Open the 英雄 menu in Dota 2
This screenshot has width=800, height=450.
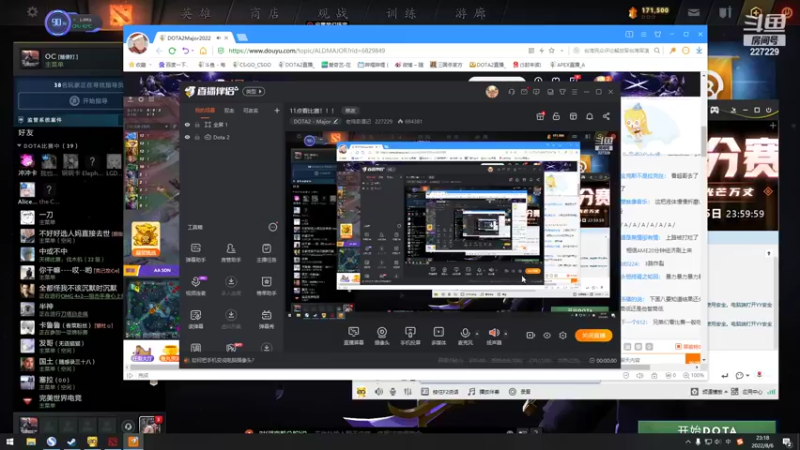[196, 13]
